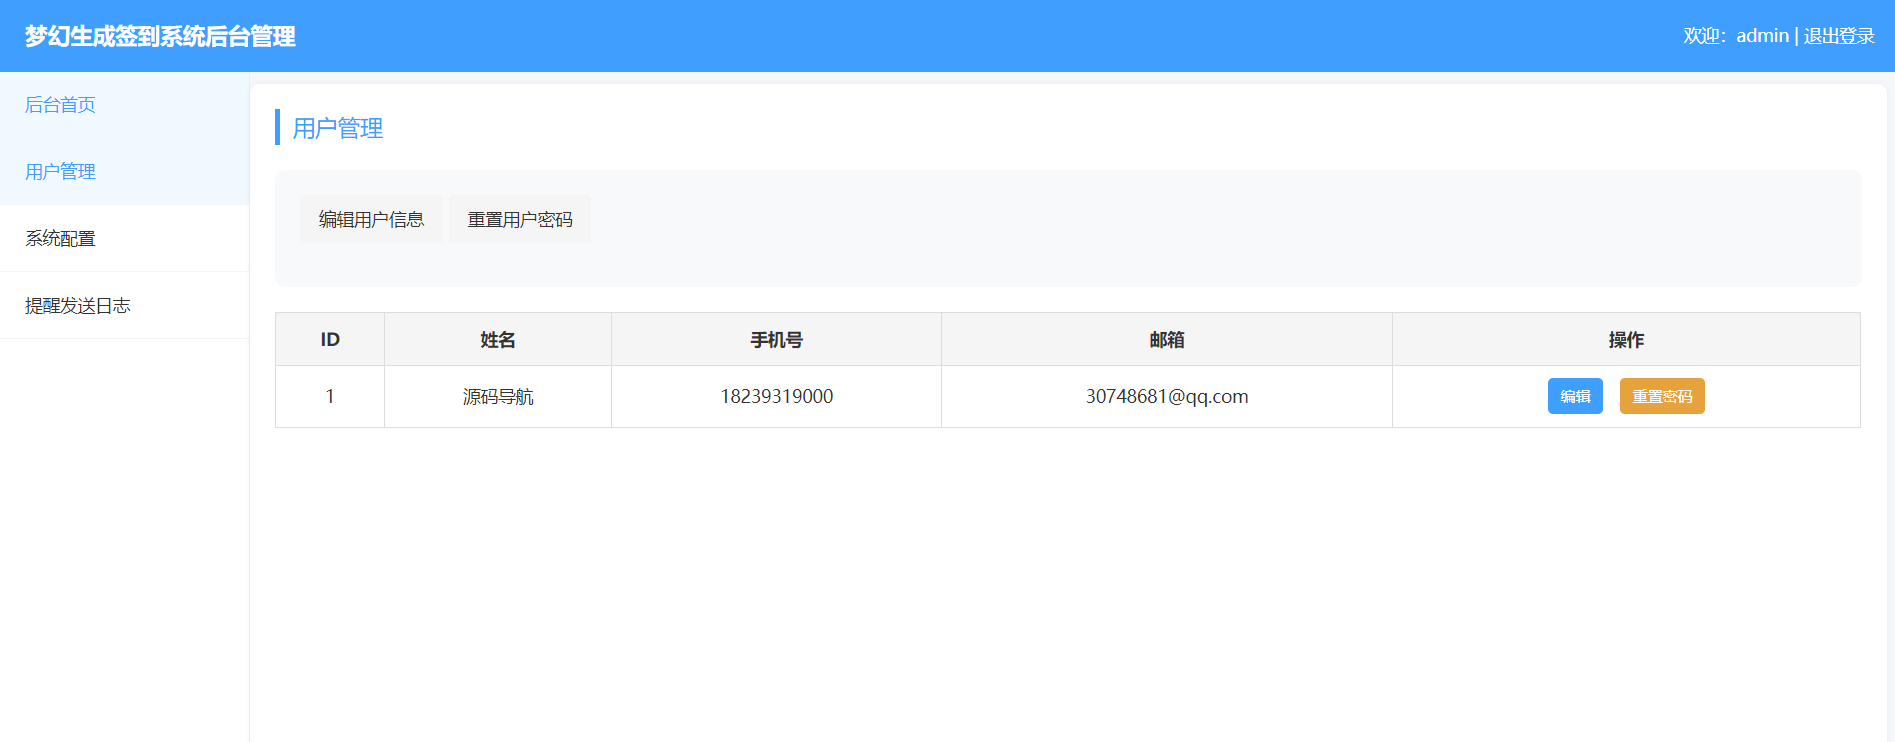This screenshot has height=742, width=1895.
Task: Open 提醒发送日志 from the sidebar
Action: [x=78, y=306]
